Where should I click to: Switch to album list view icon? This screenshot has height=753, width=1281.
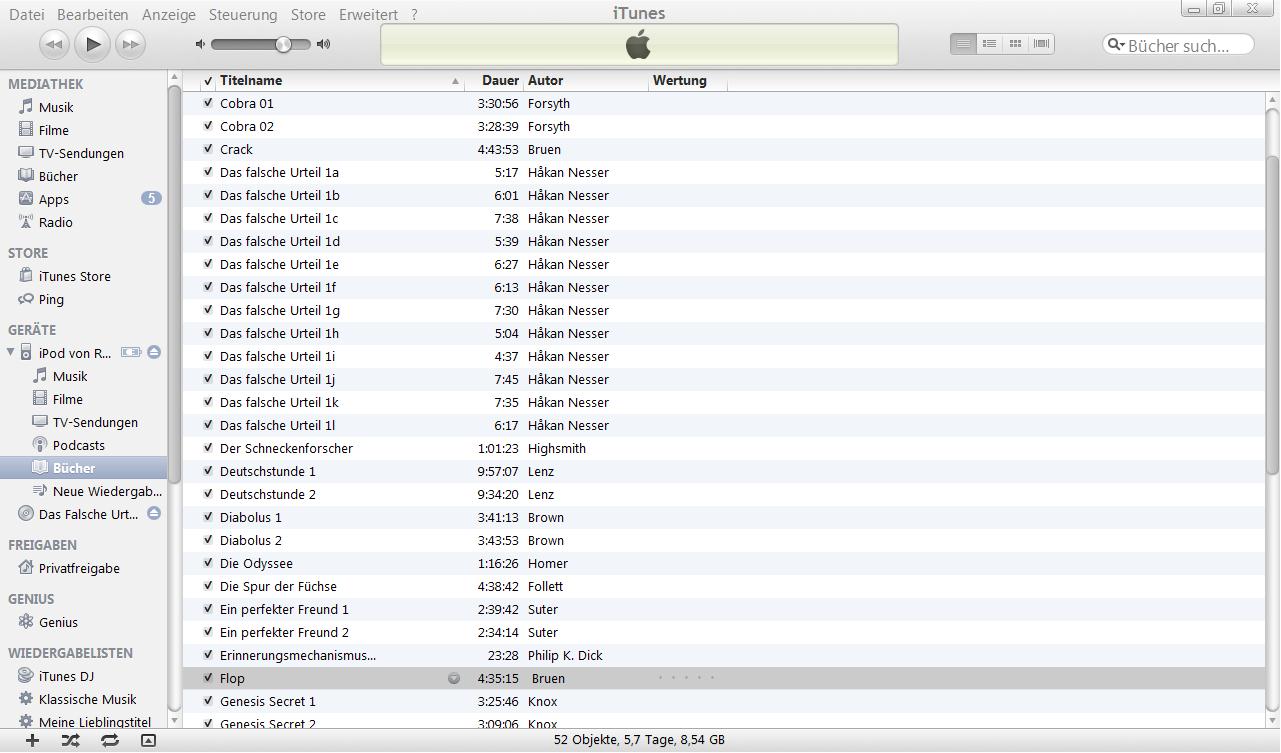[989, 44]
